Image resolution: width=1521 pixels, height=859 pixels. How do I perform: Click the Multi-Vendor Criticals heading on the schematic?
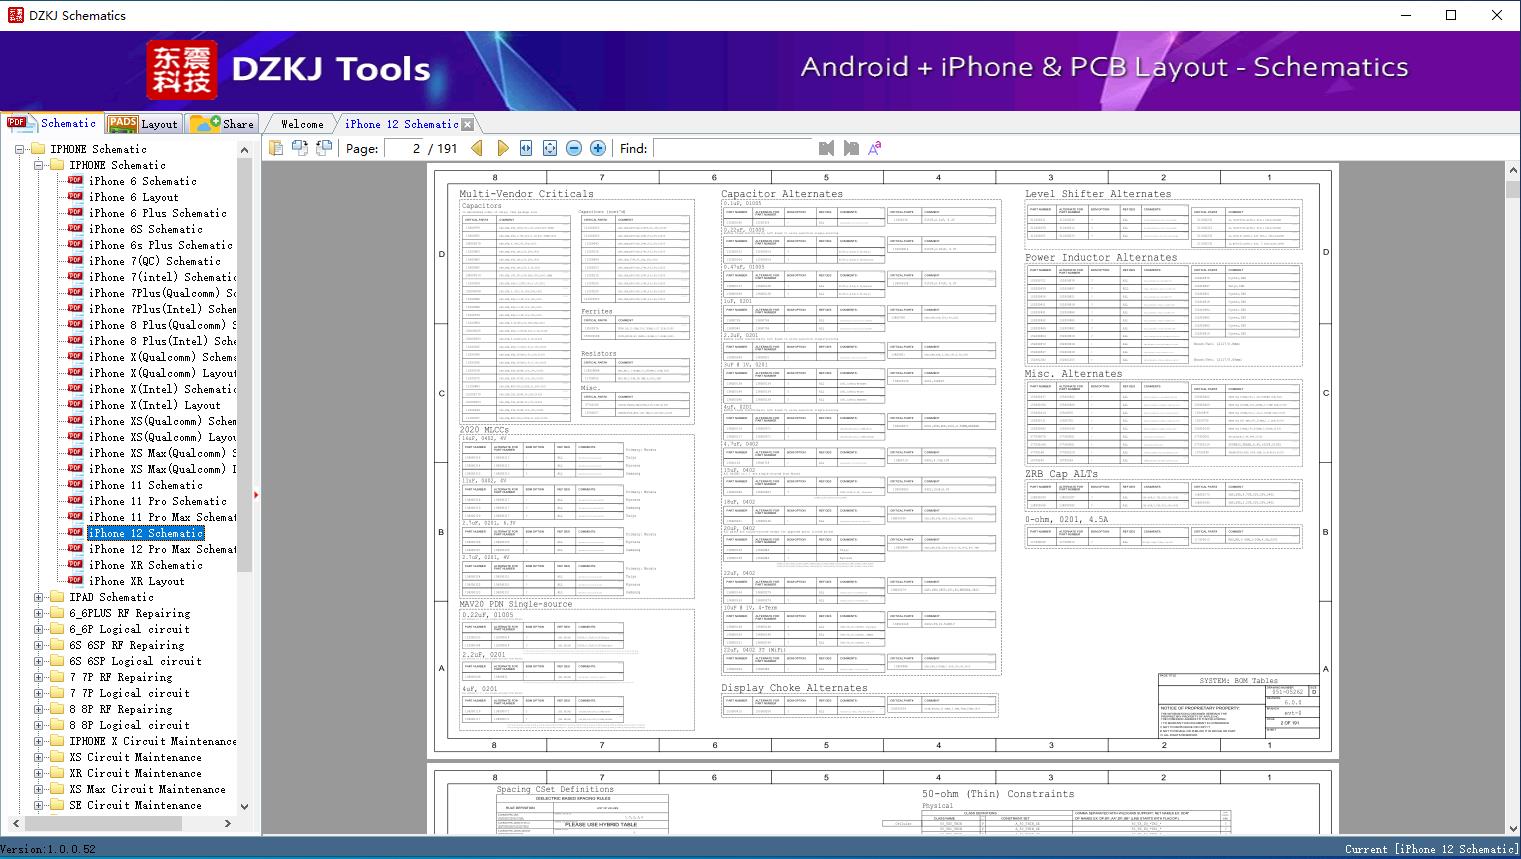[x=526, y=194]
